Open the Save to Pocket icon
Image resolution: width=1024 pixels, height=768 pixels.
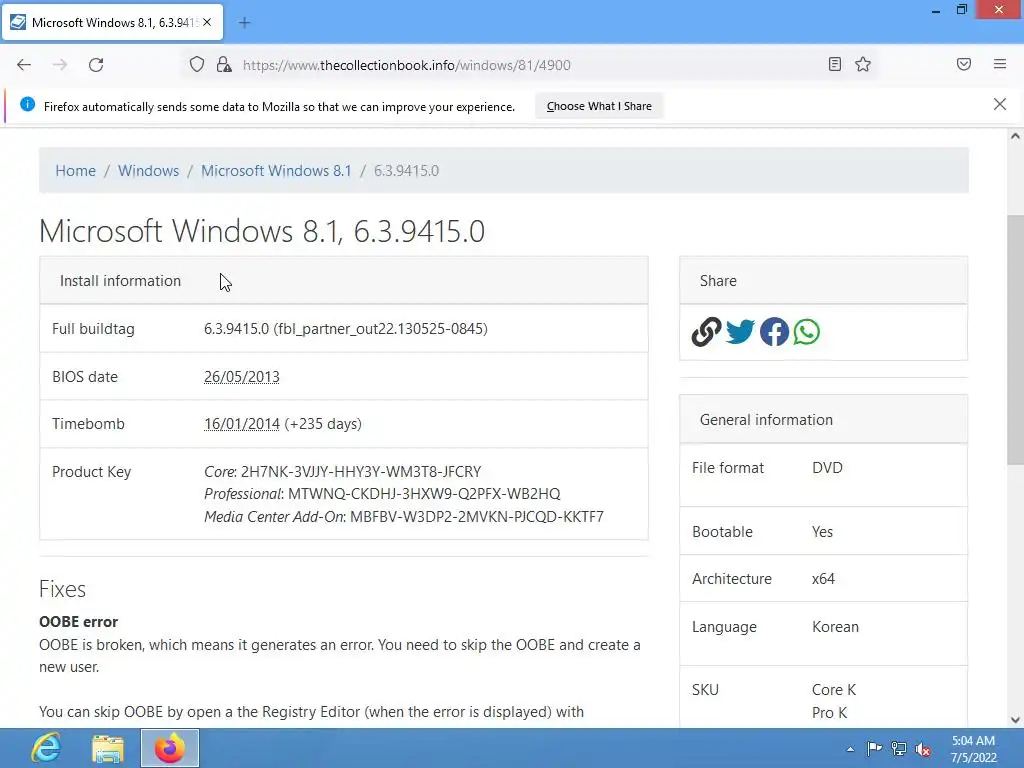click(x=964, y=64)
